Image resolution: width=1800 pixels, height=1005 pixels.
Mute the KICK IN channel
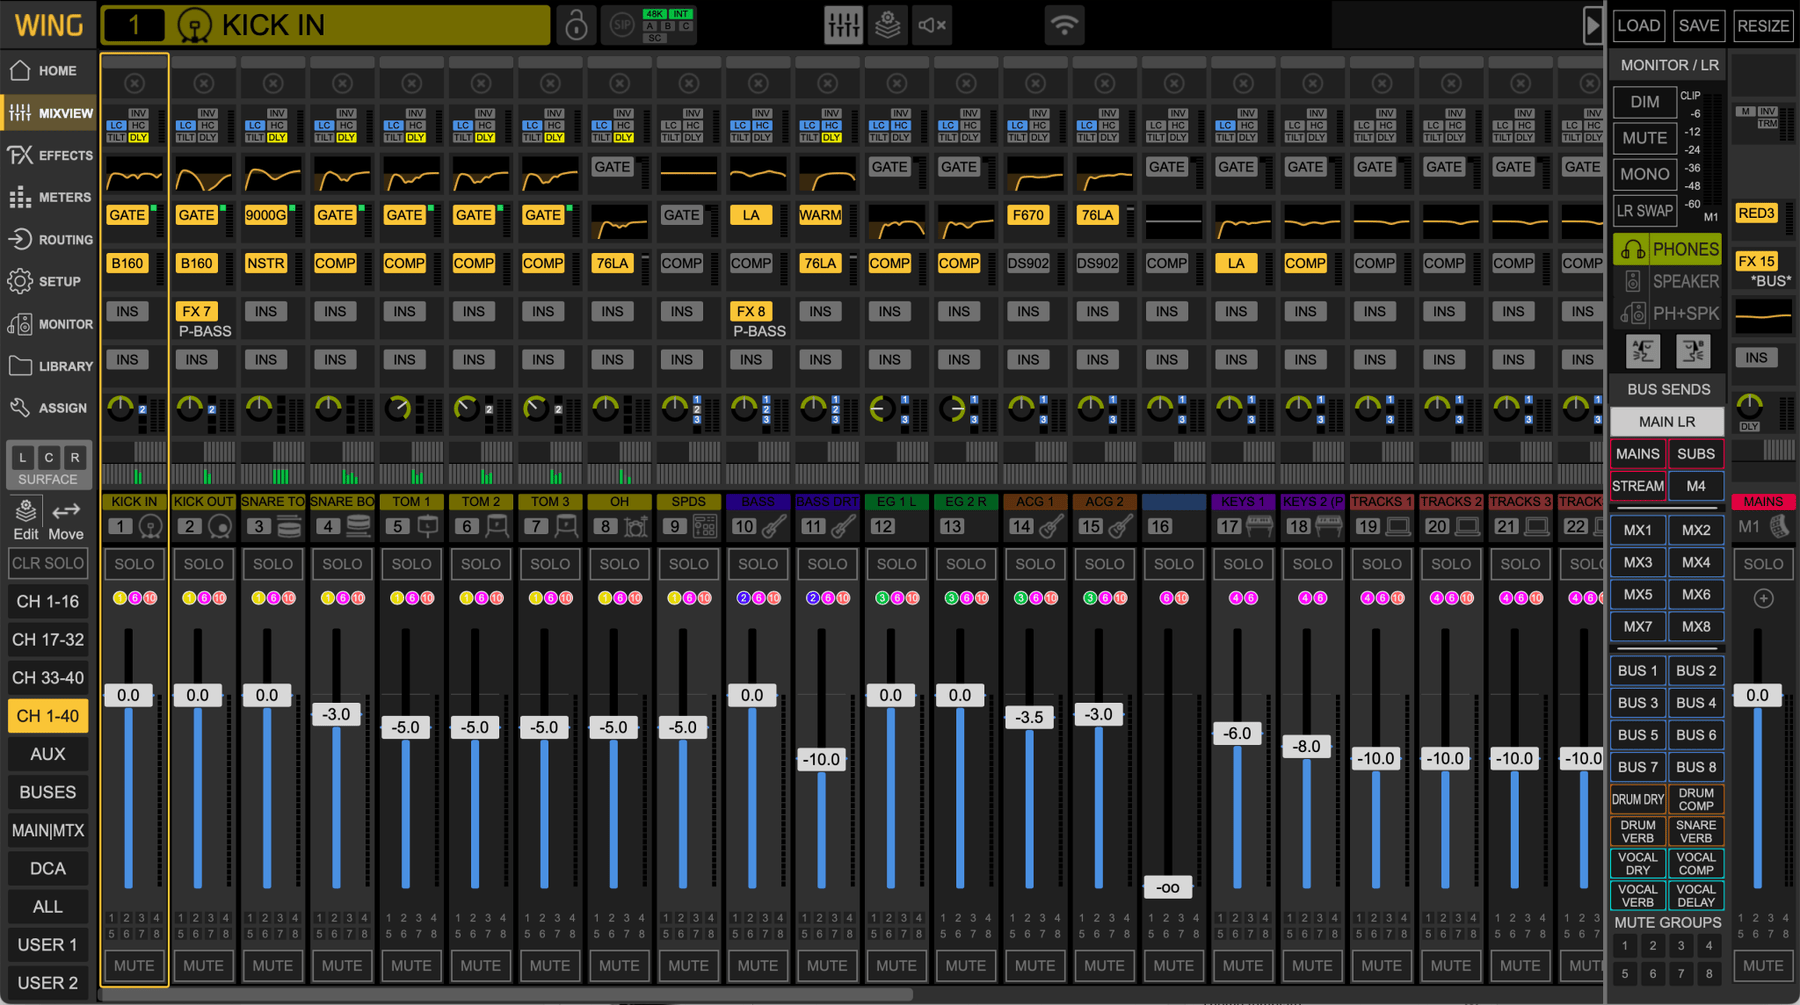[x=134, y=965]
